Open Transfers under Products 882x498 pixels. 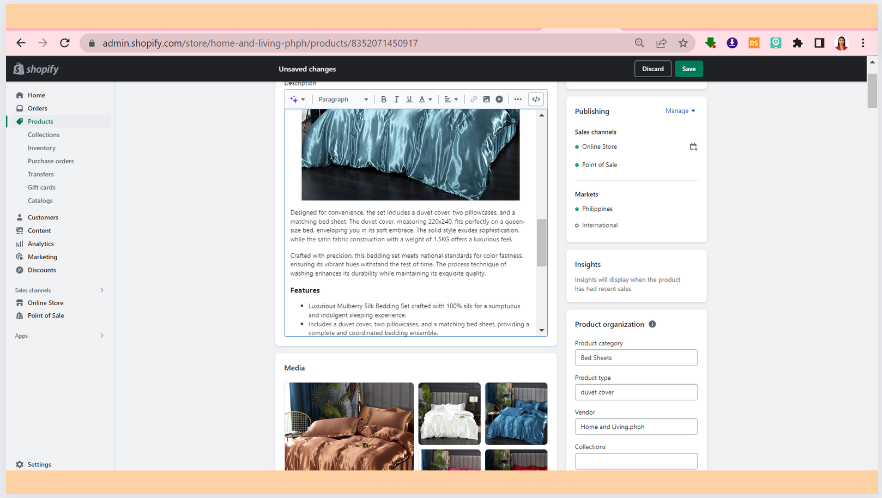[40, 174]
